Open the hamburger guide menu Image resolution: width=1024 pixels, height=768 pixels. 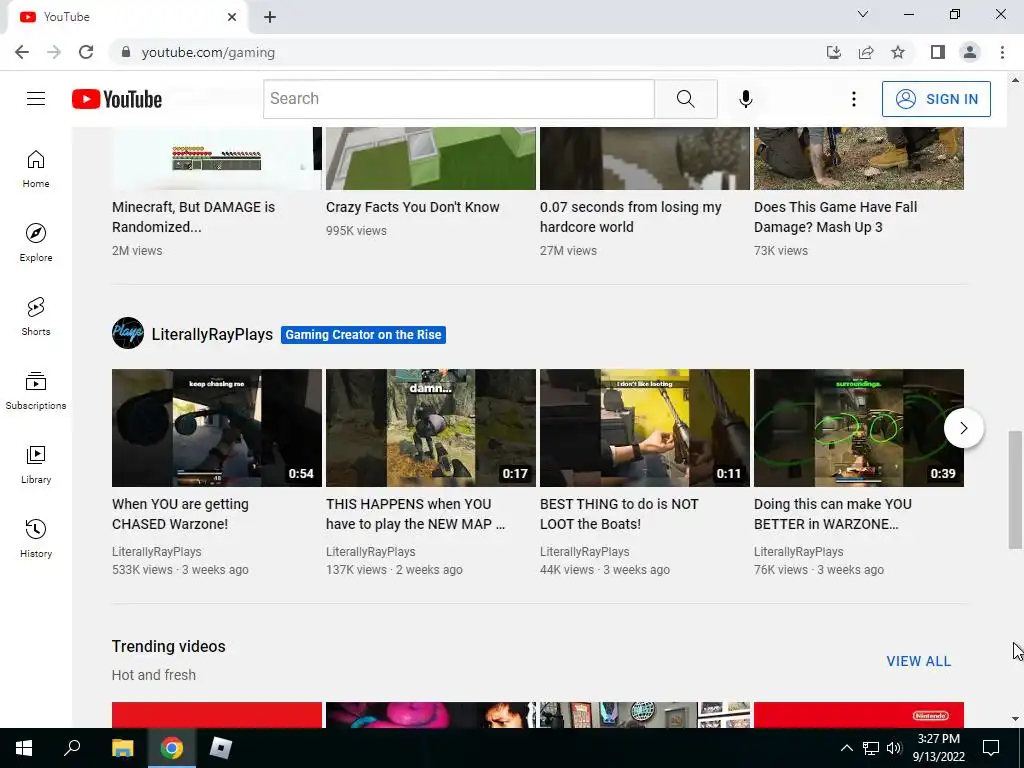click(36, 99)
